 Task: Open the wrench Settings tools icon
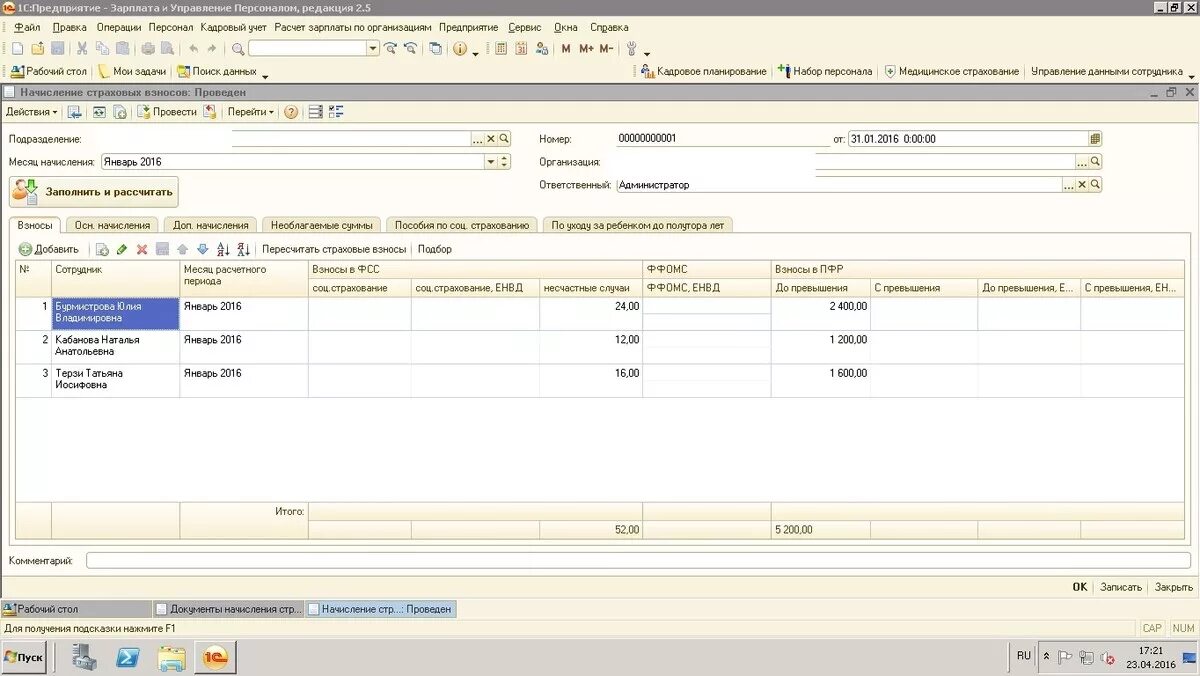pos(632,48)
